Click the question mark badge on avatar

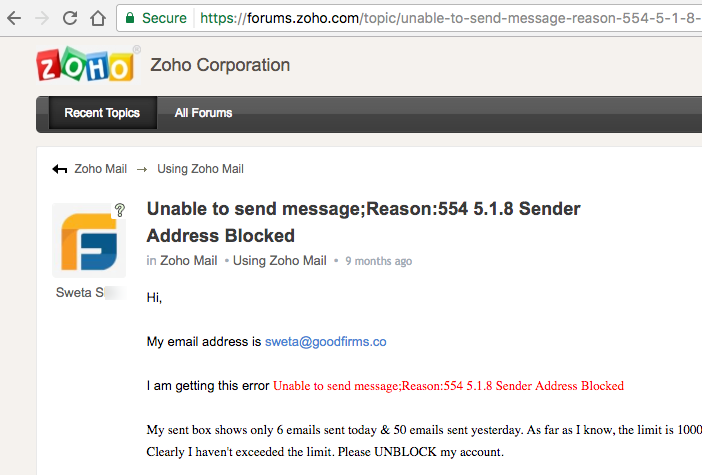[x=120, y=210]
